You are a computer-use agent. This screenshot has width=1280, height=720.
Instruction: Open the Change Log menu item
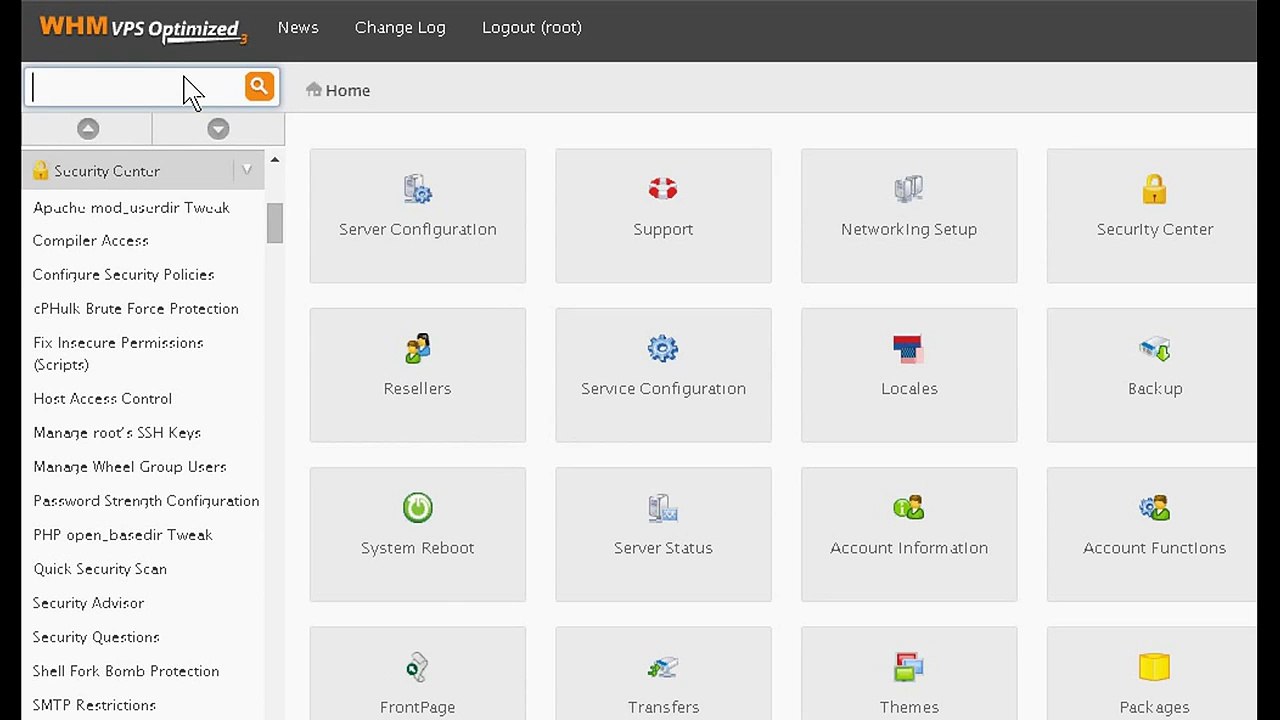[x=400, y=28]
